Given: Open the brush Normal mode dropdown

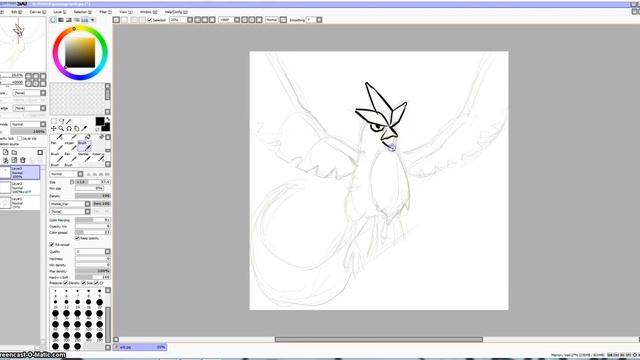Looking at the screenshot, I should point(66,174).
